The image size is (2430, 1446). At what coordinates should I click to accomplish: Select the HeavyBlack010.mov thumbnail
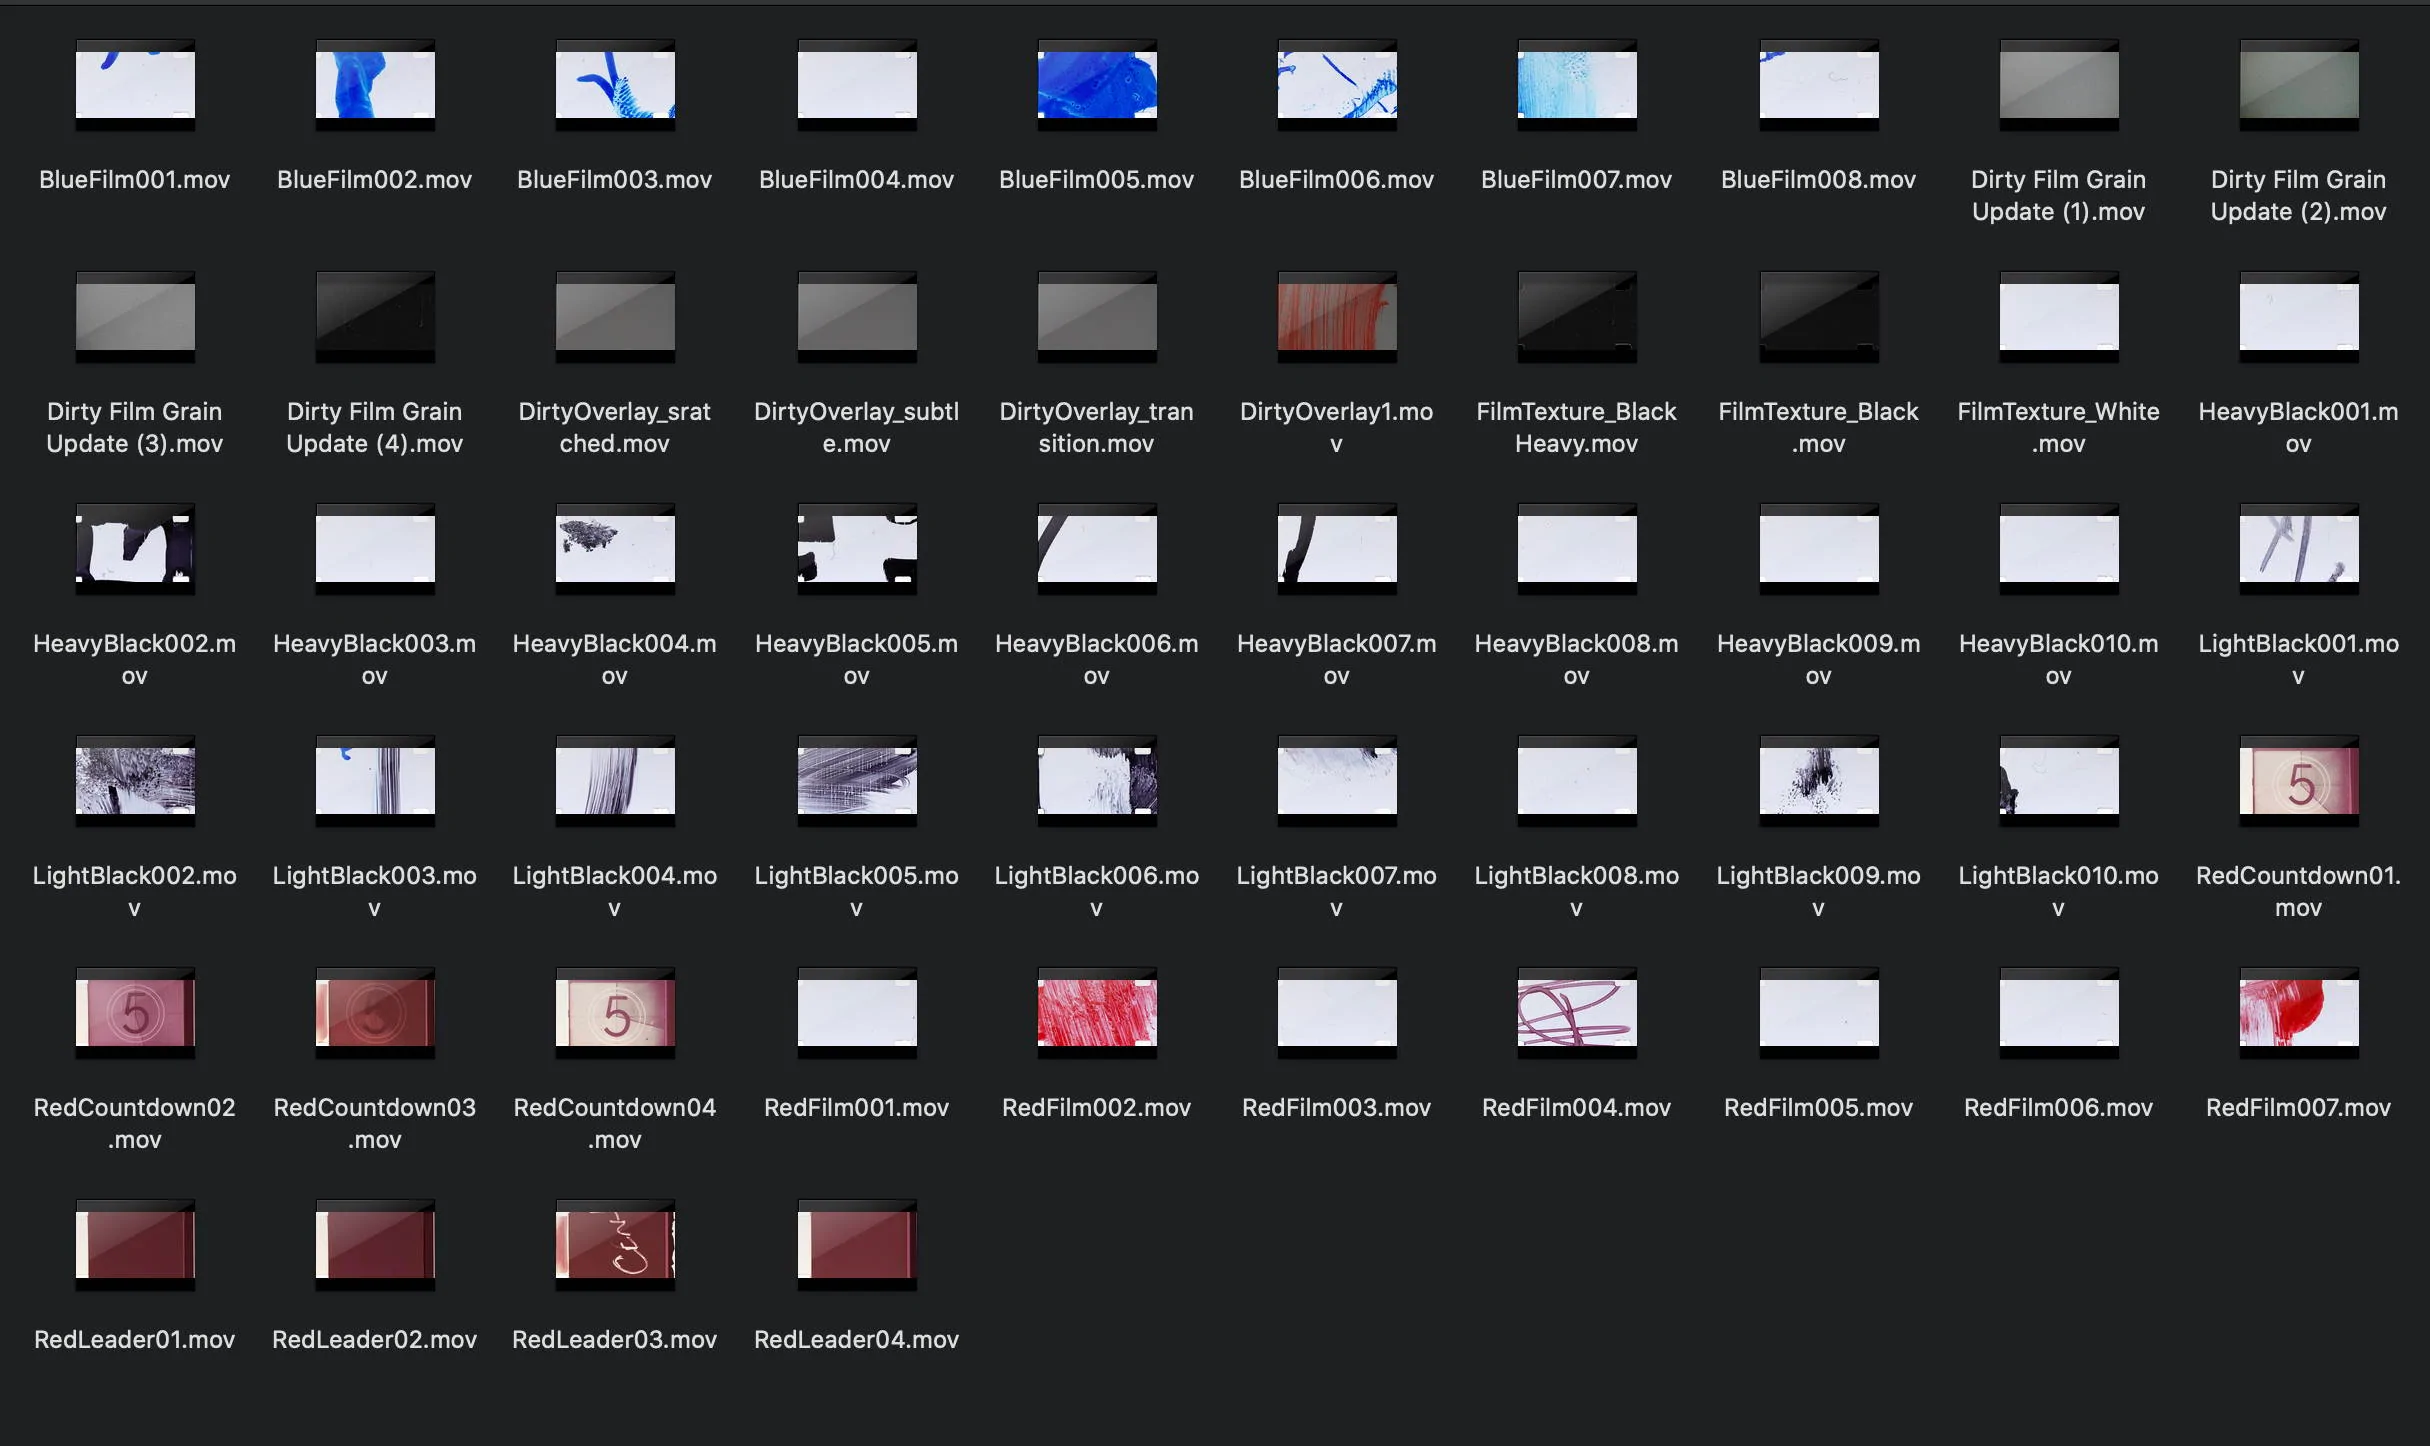(x=2059, y=549)
